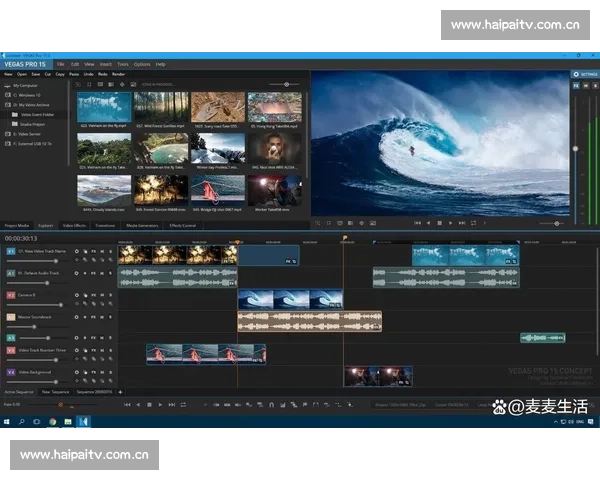Mute the V1 video track
This screenshot has width=600, height=480.
103,250
